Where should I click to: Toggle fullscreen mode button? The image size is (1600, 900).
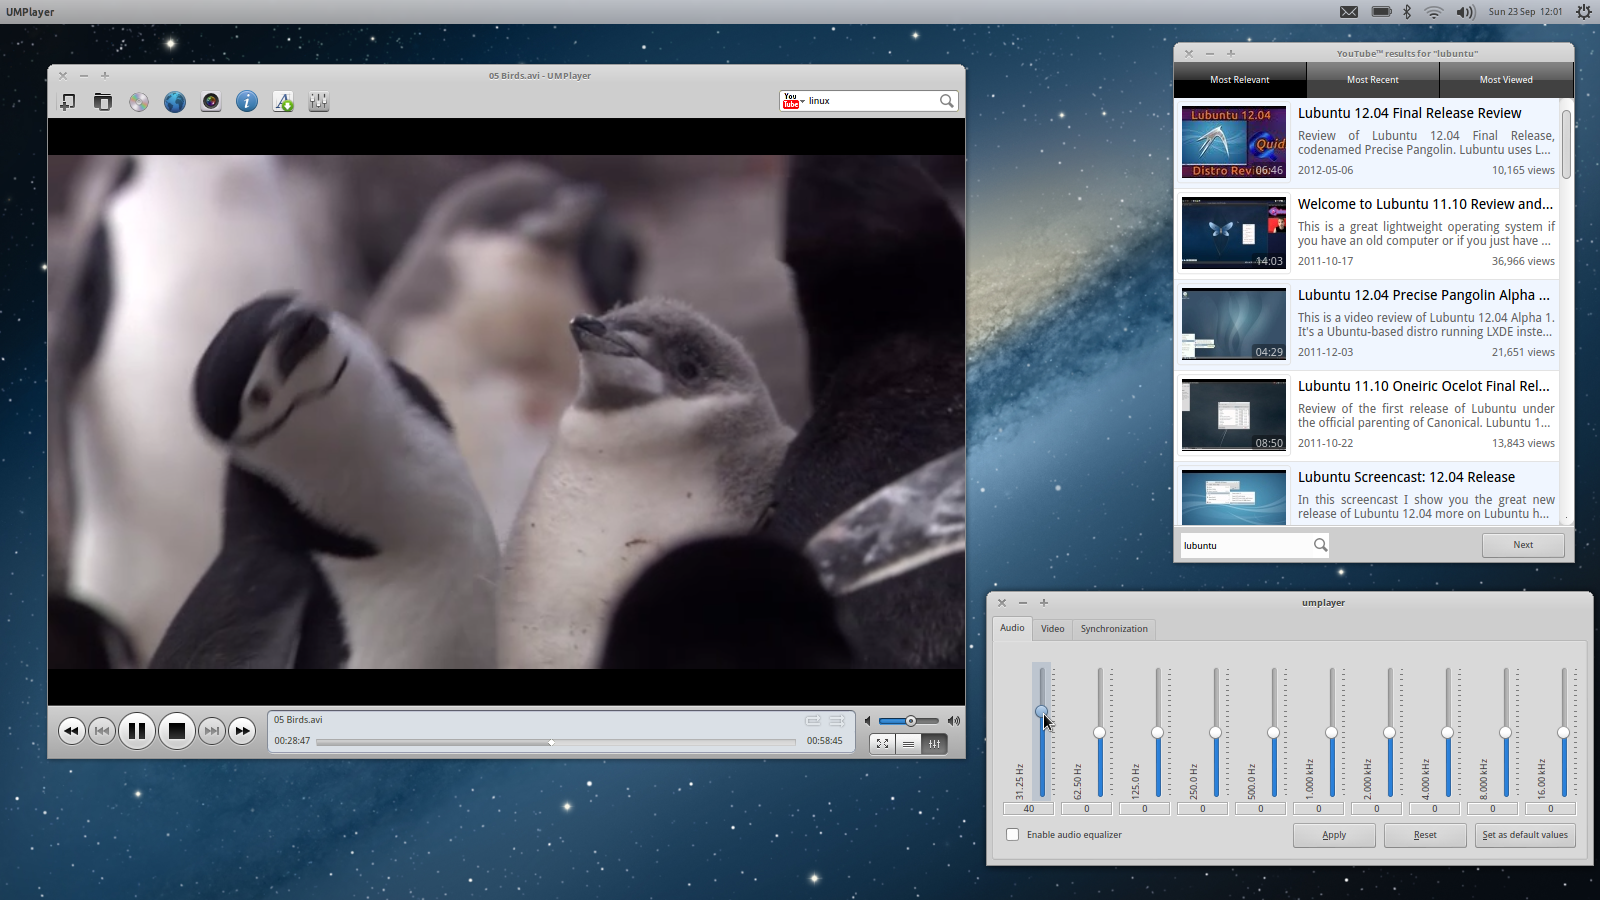pos(882,743)
